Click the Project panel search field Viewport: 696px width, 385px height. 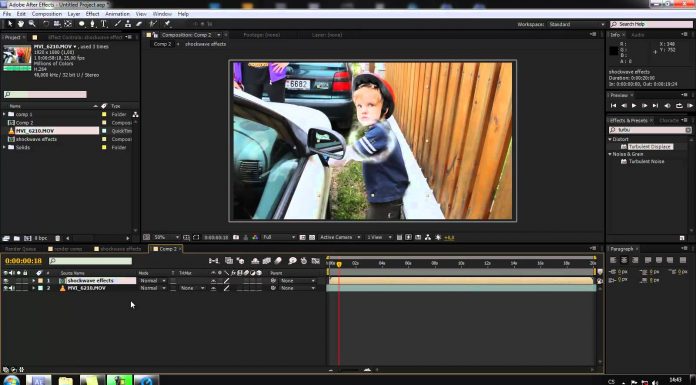45,95
